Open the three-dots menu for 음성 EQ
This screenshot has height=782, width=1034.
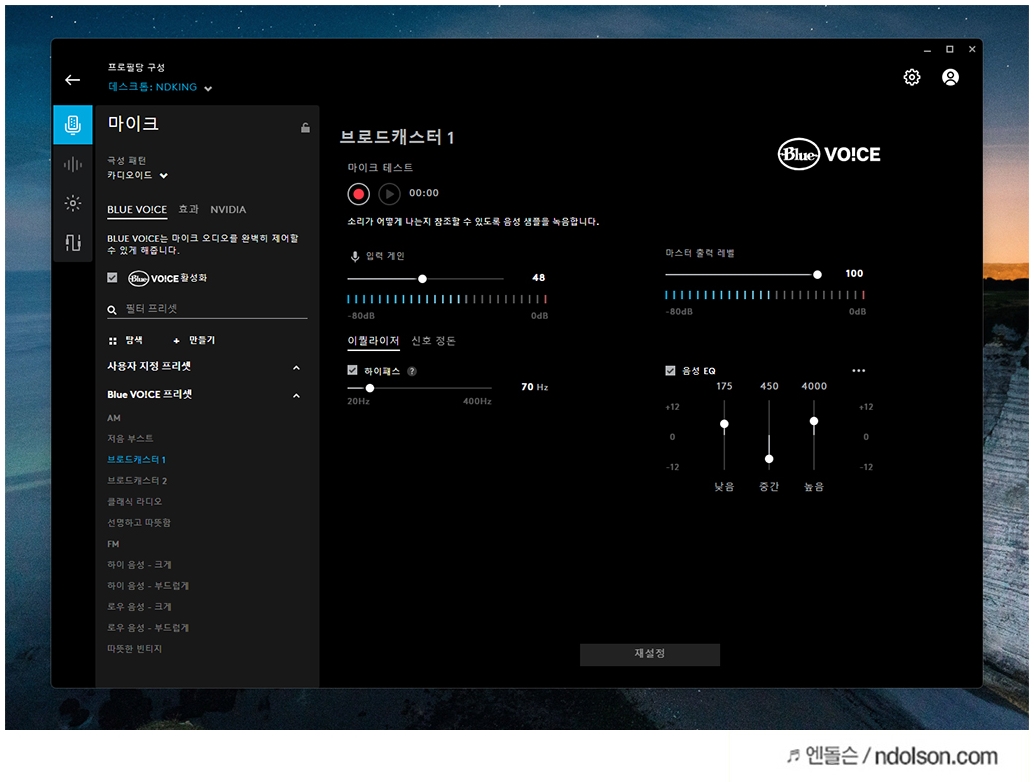pyautogui.click(x=858, y=371)
